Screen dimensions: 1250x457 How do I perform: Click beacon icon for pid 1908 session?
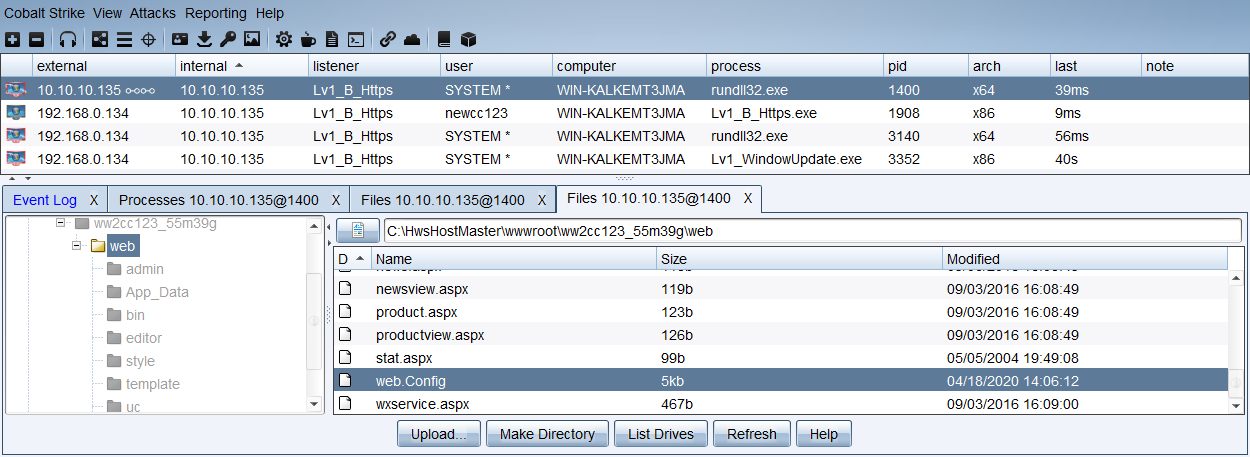(16, 113)
